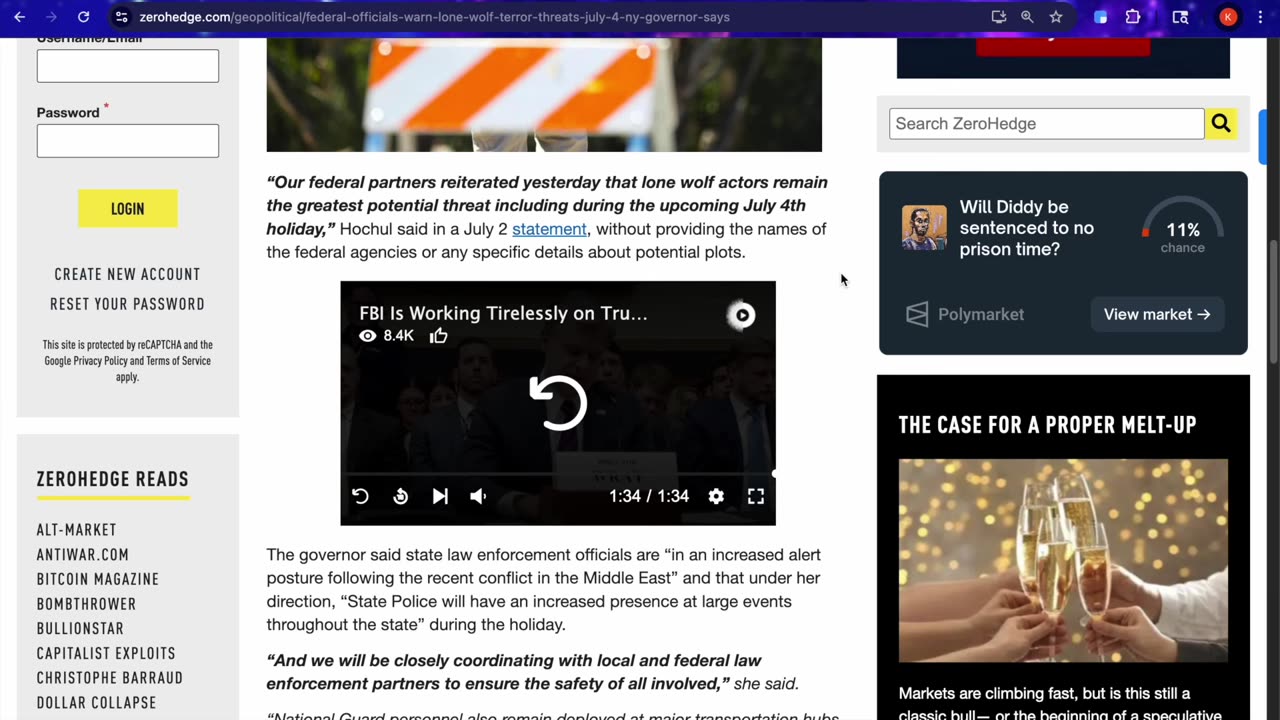Click the blue square extension icon
The image size is (1280, 720).
pos(1101,17)
